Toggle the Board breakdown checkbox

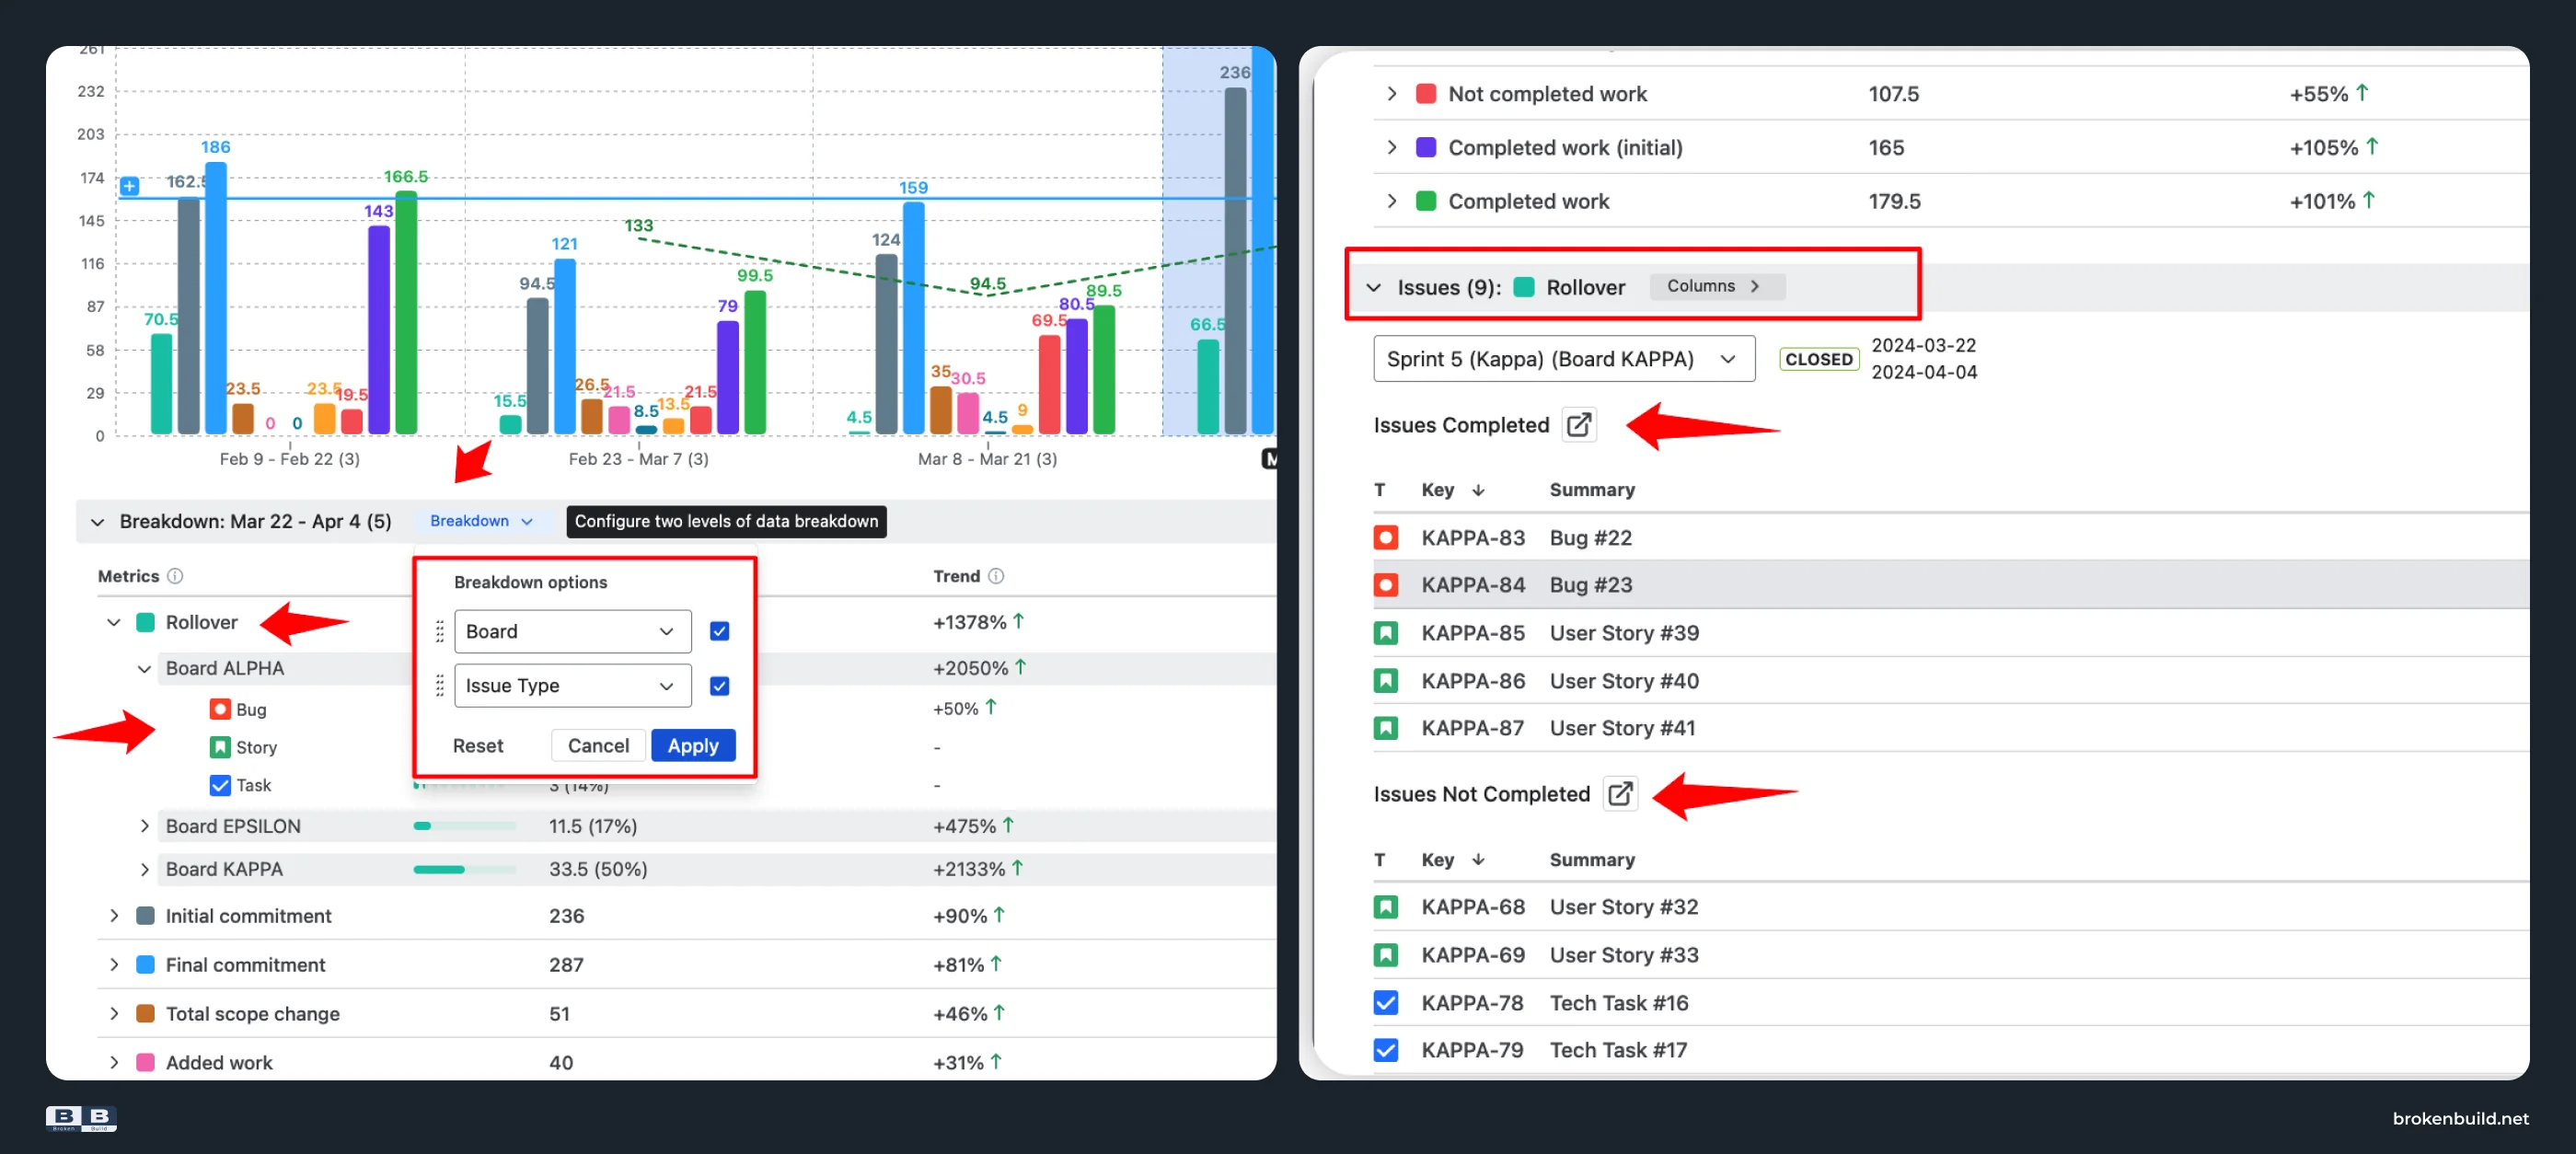click(719, 631)
